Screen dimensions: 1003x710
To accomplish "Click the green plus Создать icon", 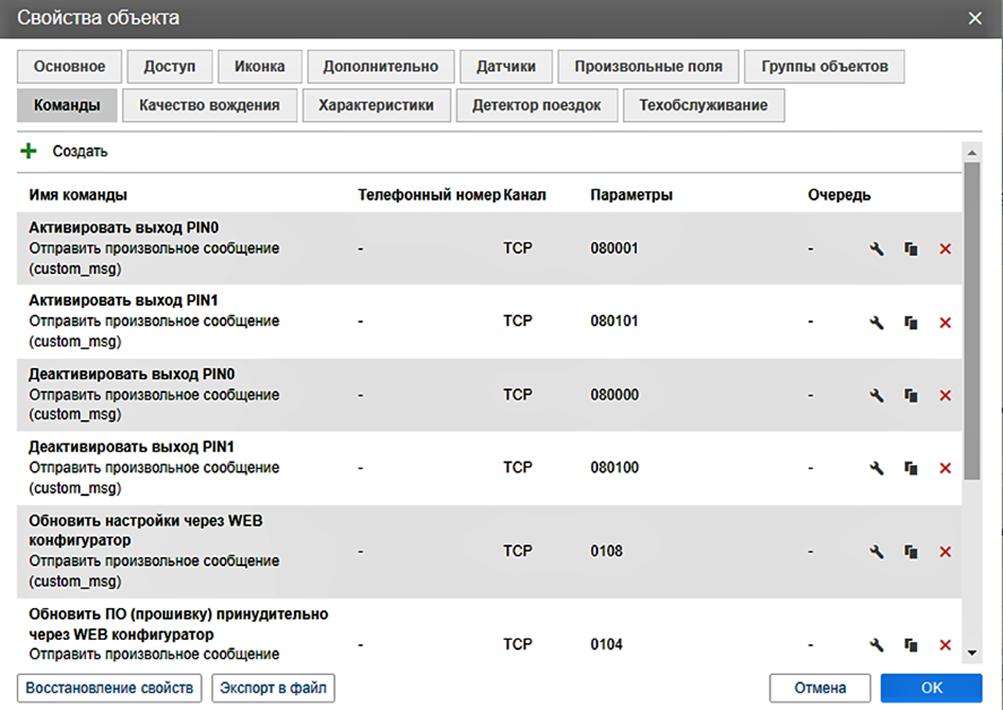I will click(29, 152).
